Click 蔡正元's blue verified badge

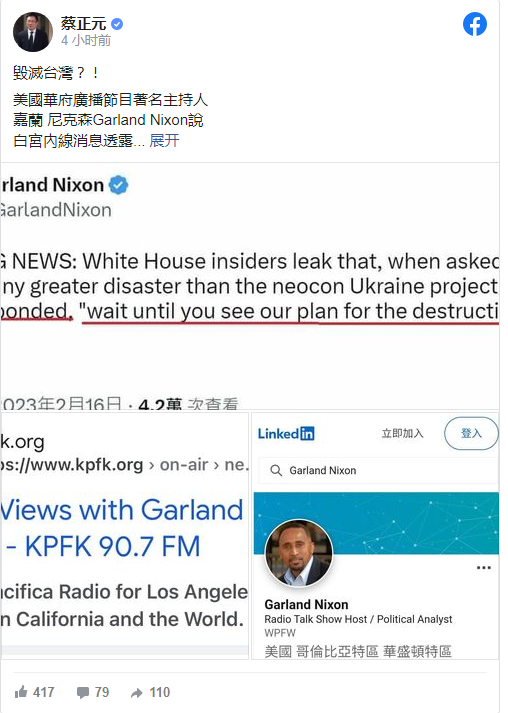coord(117,24)
